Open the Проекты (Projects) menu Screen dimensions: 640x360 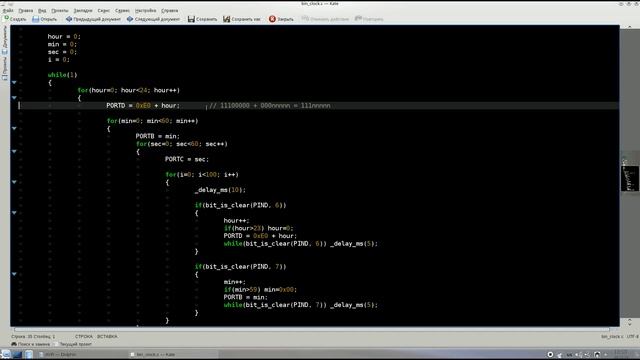[60, 10]
